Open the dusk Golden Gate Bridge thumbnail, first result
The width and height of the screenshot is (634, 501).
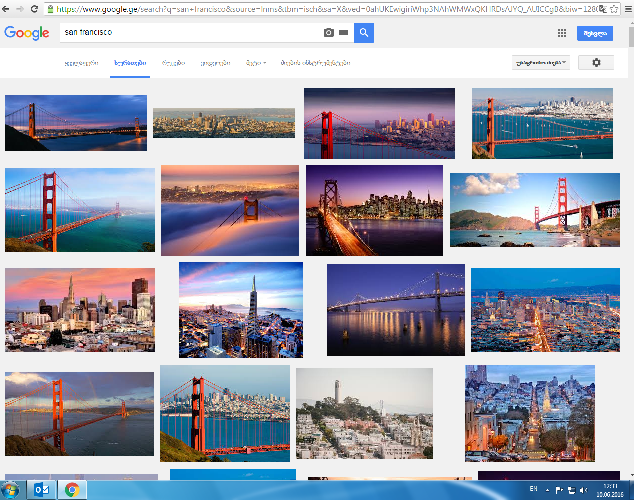(76, 123)
